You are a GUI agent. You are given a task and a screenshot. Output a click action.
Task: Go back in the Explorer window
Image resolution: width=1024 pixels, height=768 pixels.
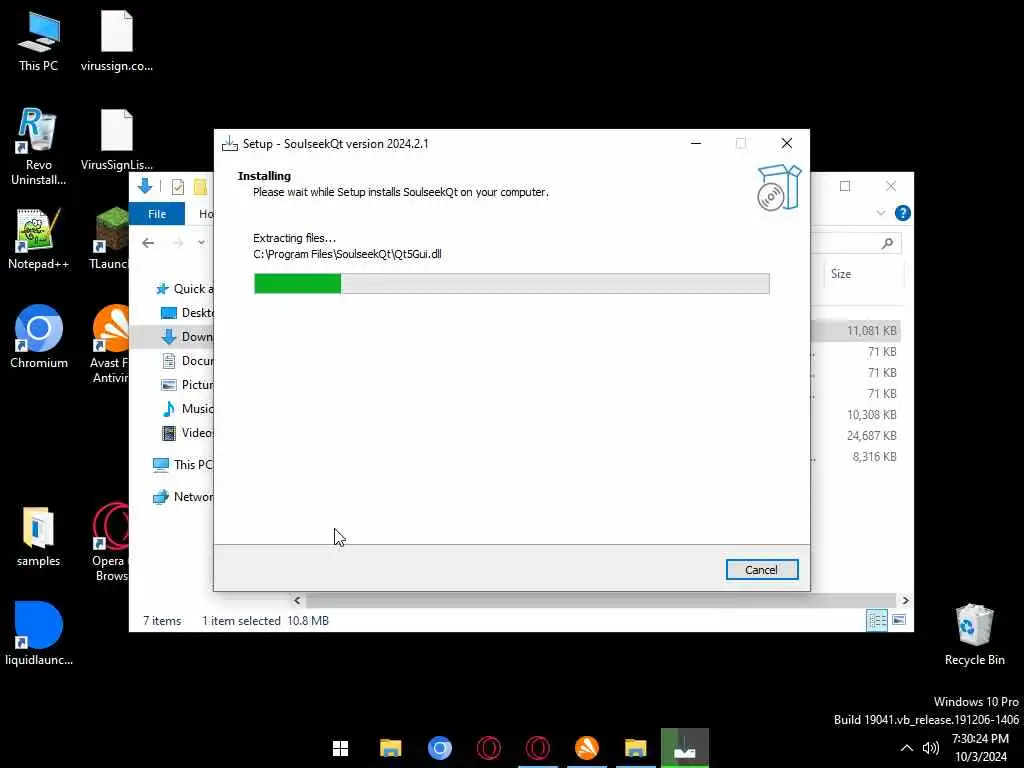pos(148,243)
